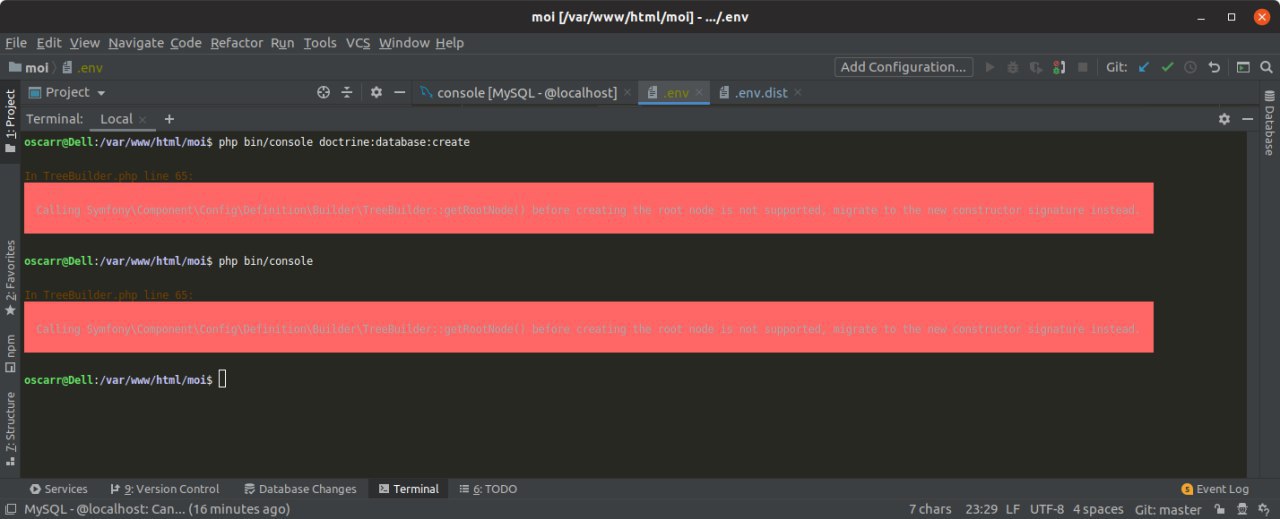Click the .env breadcrumb item
Viewport: 1280px width, 519px height.
click(82, 67)
